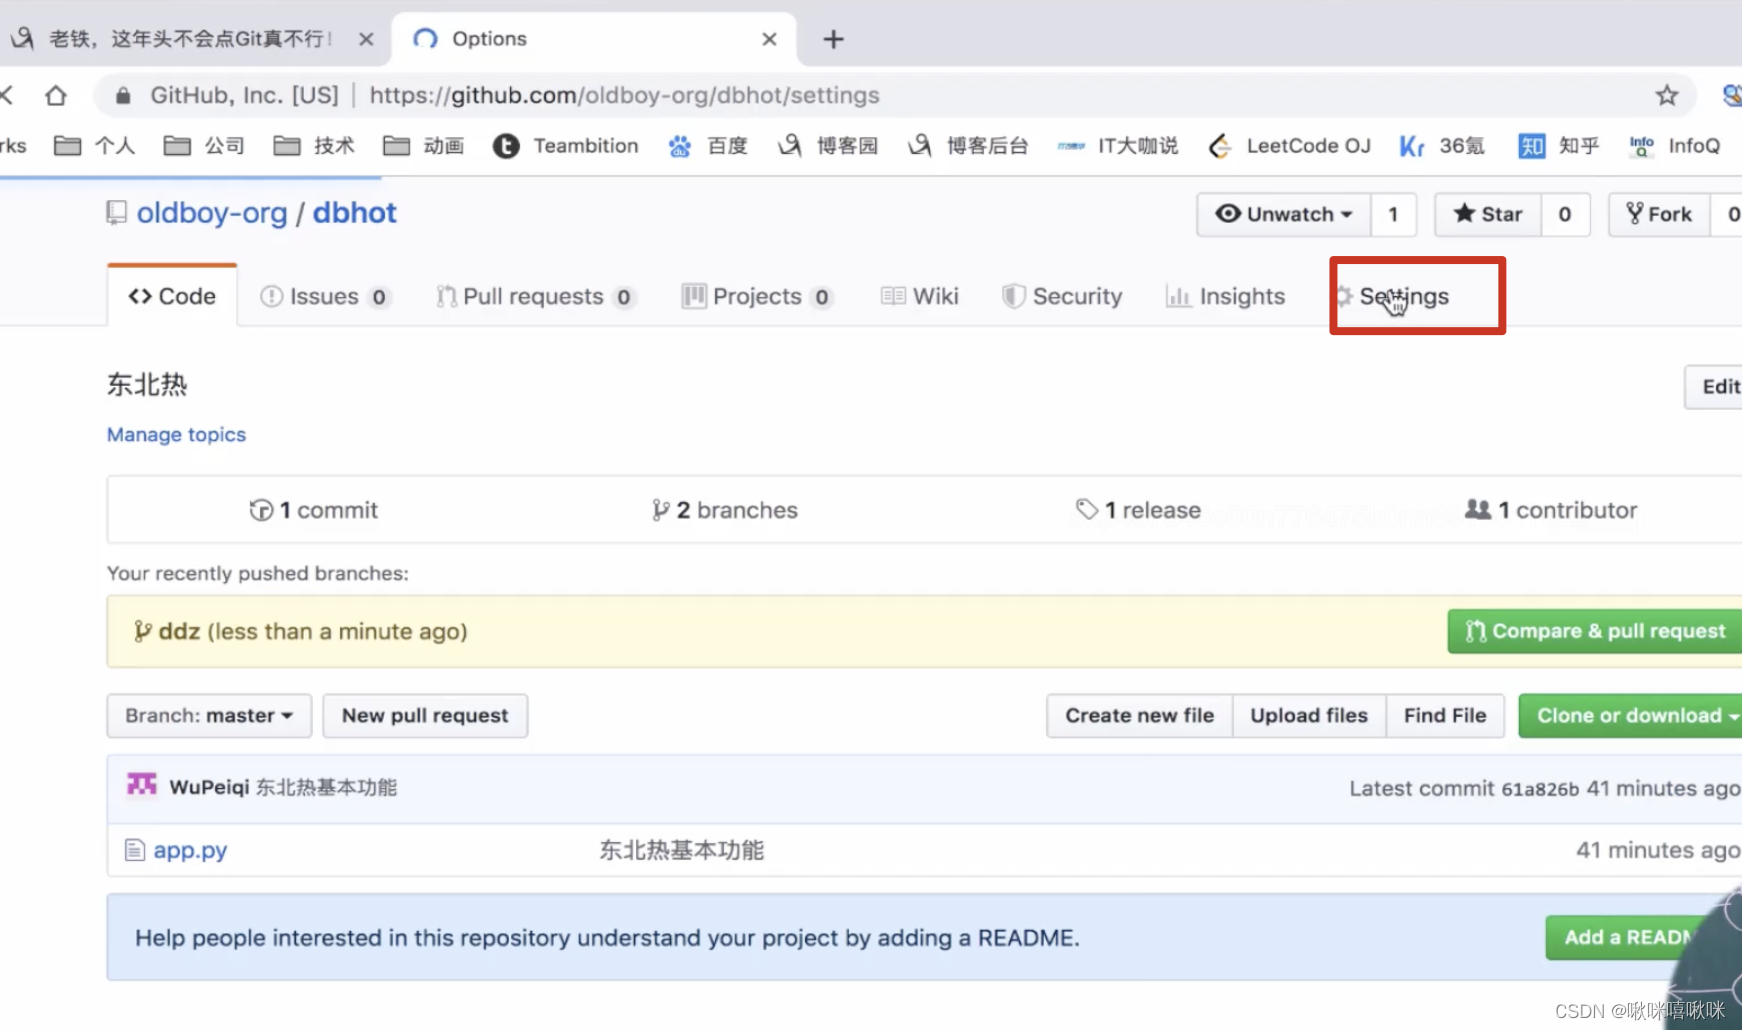Close the first browser tab
Image resolution: width=1742 pixels, height=1030 pixels.
click(x=366, y=39)
